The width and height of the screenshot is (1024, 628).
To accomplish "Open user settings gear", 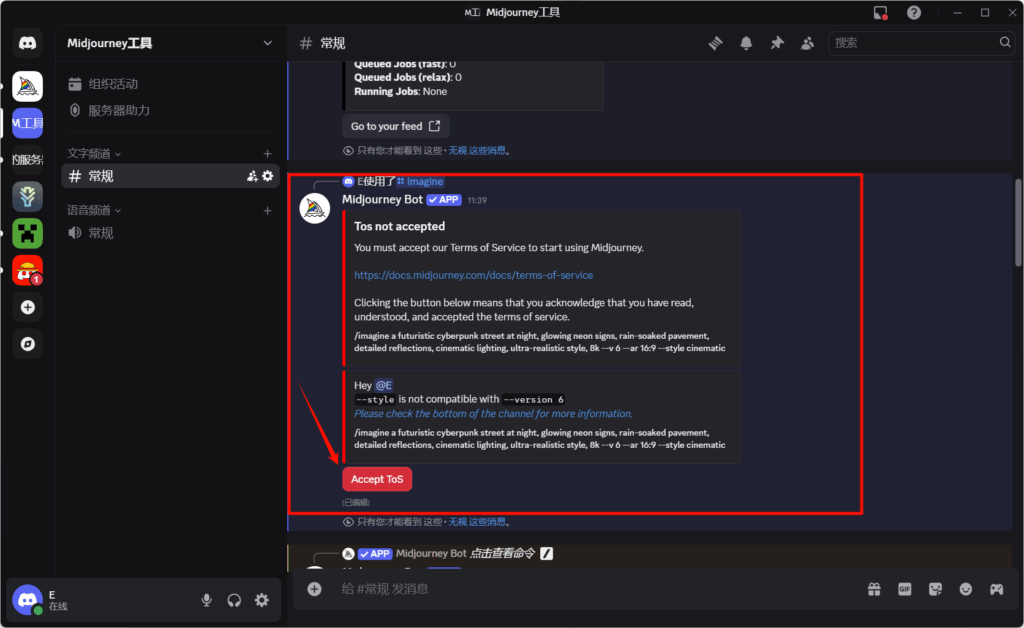I will [262, 600].
